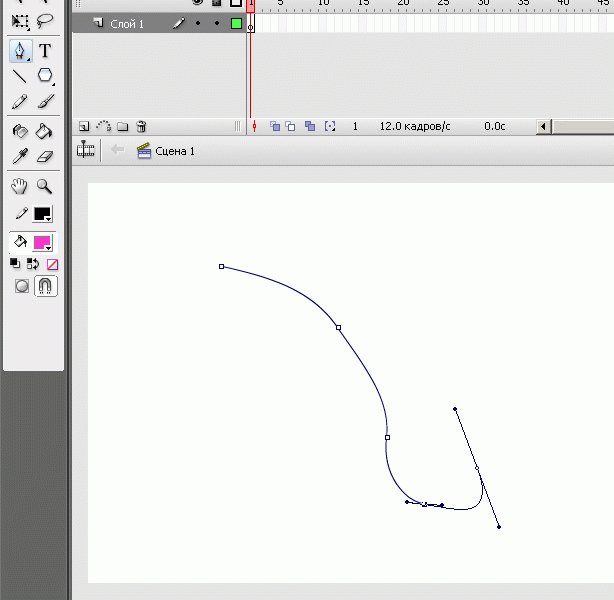Select the Hand tool
Image resolution: width=614 pixels, height=600 pixels.
(19, 186)
